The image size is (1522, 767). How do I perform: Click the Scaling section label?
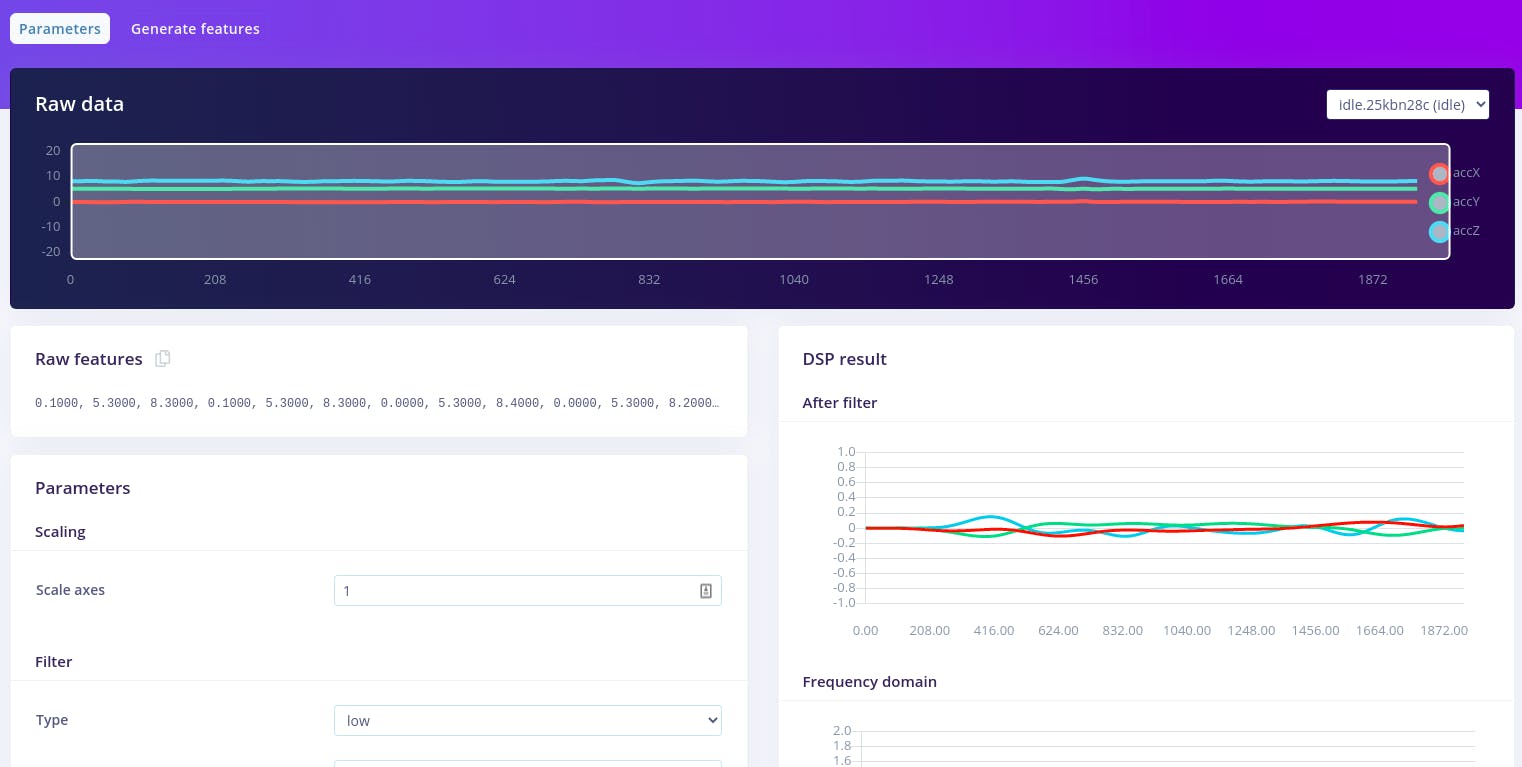click(60, 532)
